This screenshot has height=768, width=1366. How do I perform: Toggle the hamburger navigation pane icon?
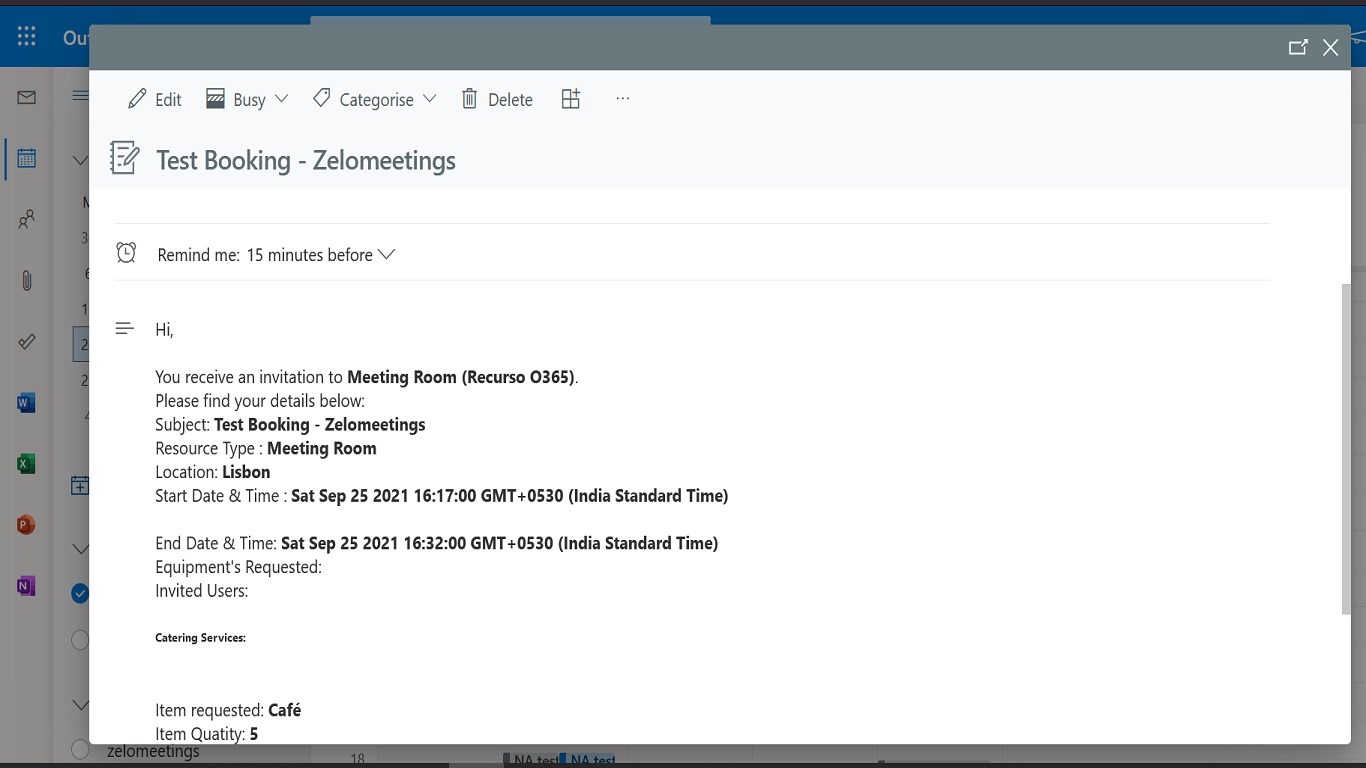80,96
